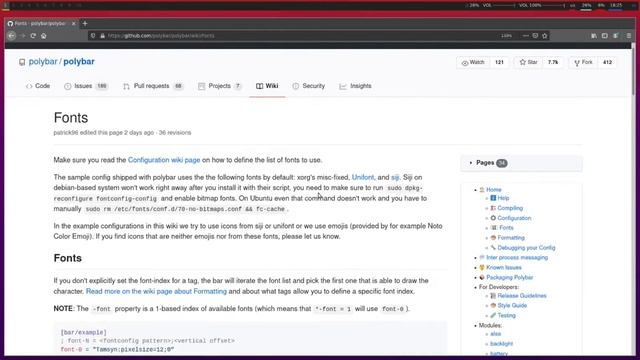This screenshot has width=640, height=360.
Task: Open the backlight module sidebar link
Action: coord(501,344)
